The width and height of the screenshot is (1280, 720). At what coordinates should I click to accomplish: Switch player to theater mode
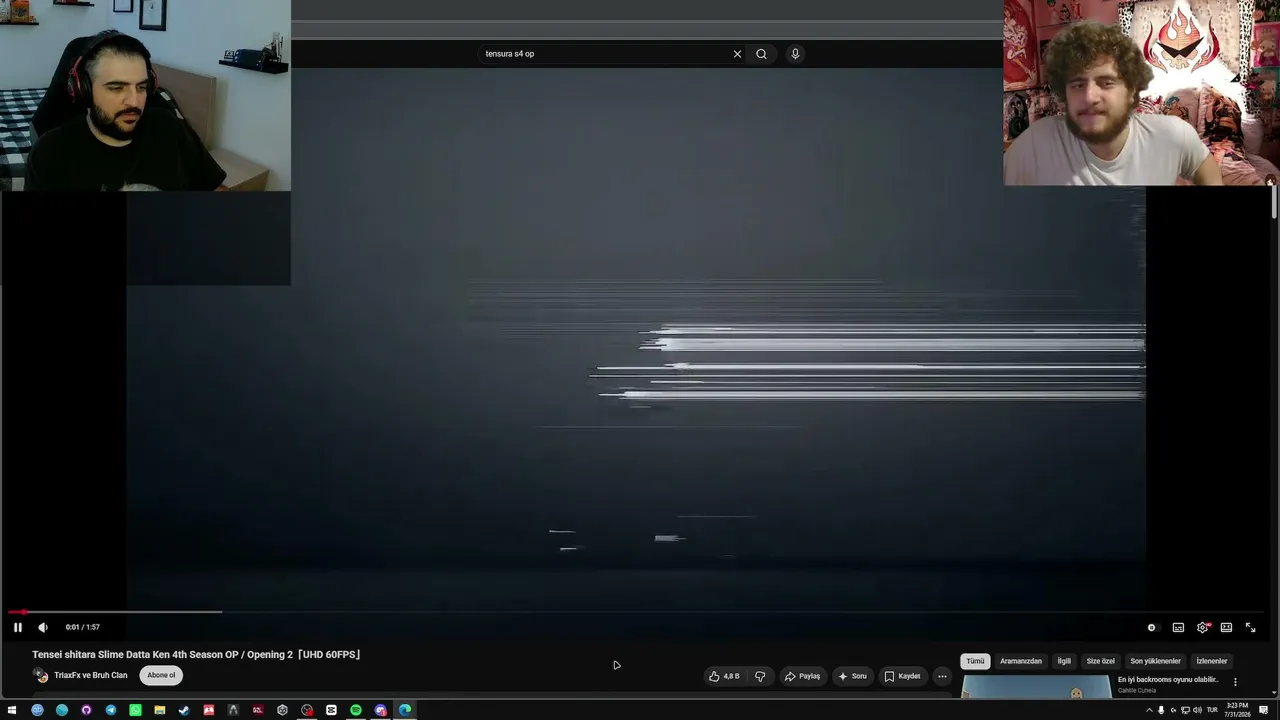1226,627
